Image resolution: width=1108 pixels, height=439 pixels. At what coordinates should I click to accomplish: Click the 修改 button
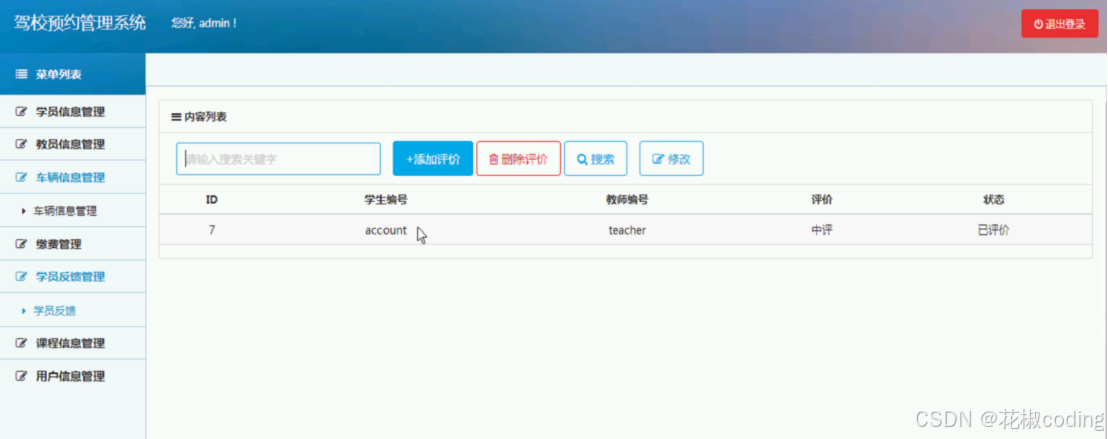click(x=671, y=158)
